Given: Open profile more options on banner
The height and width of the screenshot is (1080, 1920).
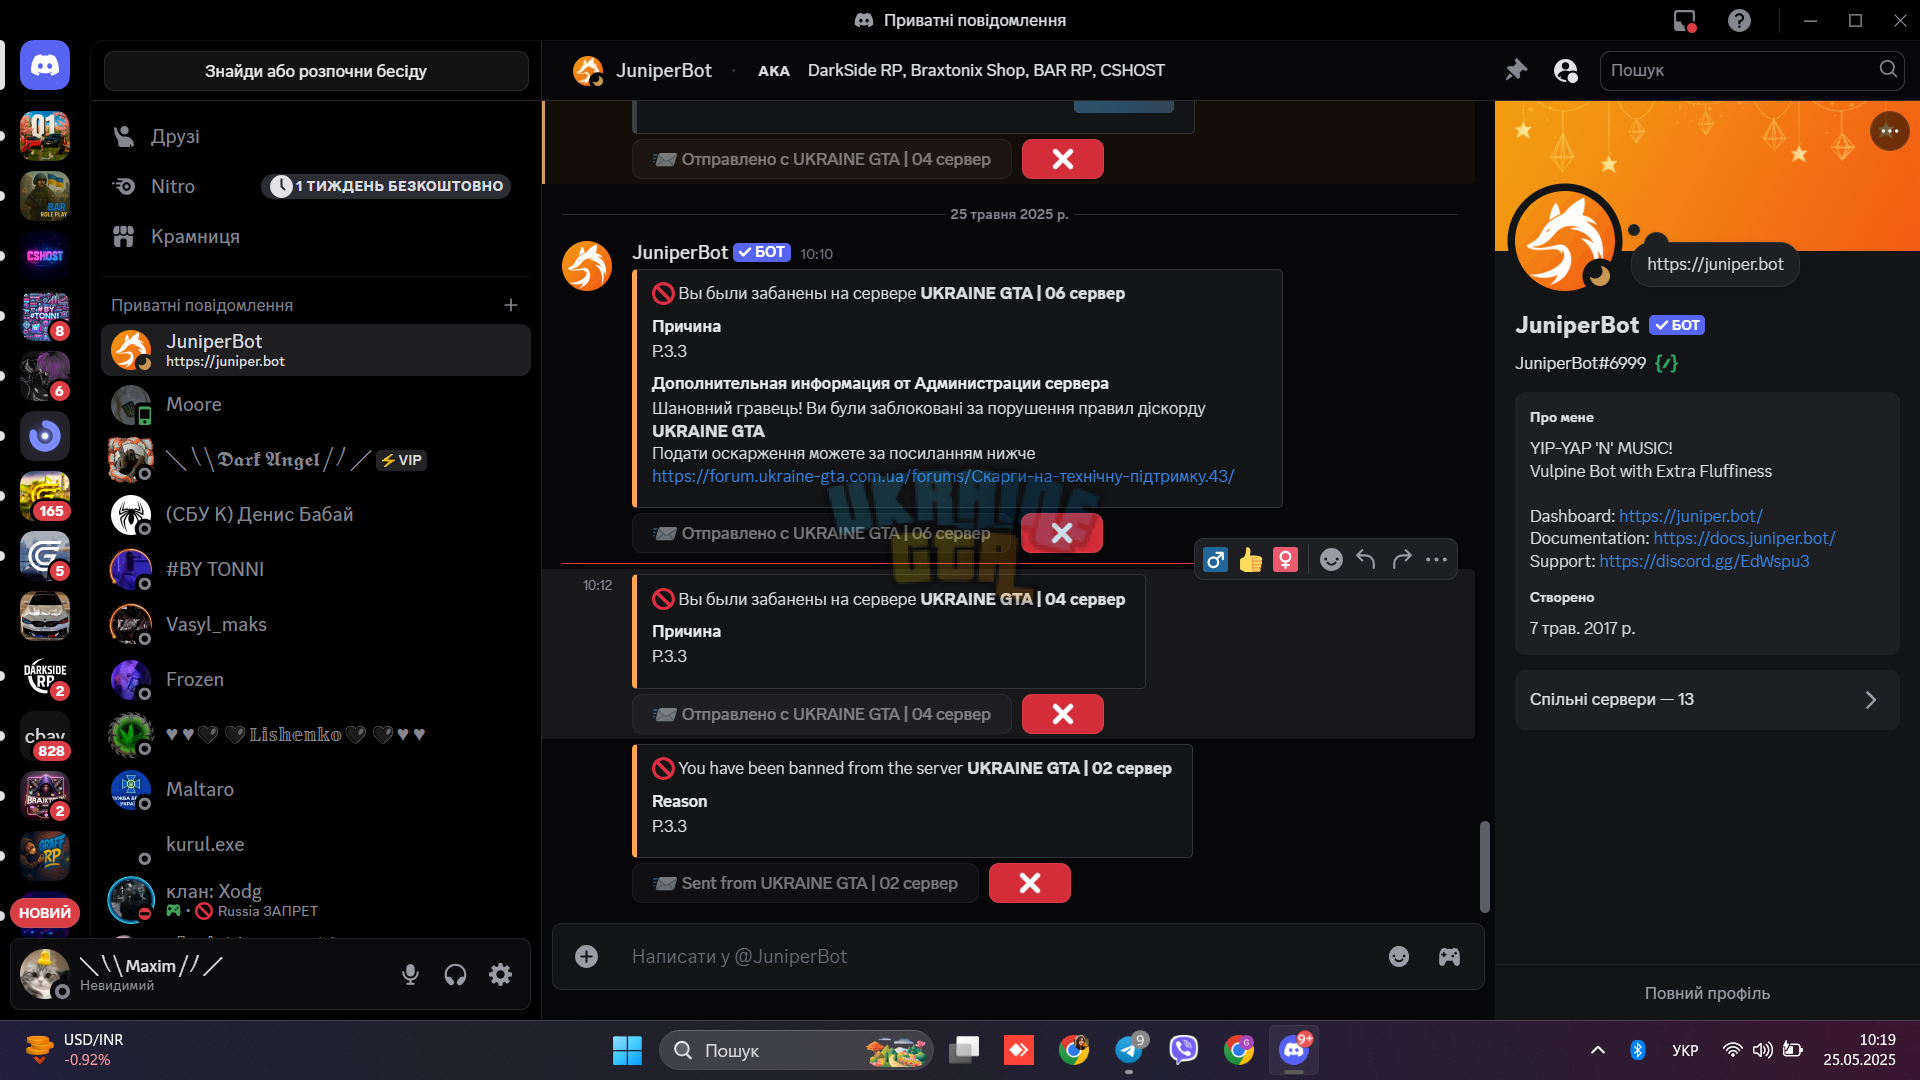Looking at the screenshot, I should [x=1889, y=131].
